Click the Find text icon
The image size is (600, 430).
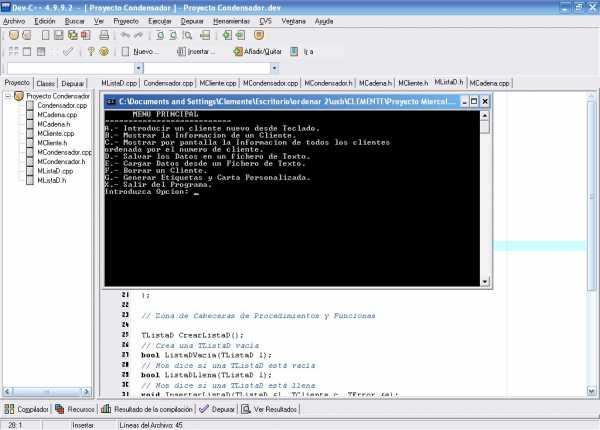pyautogui.click(x=160, y=35)
